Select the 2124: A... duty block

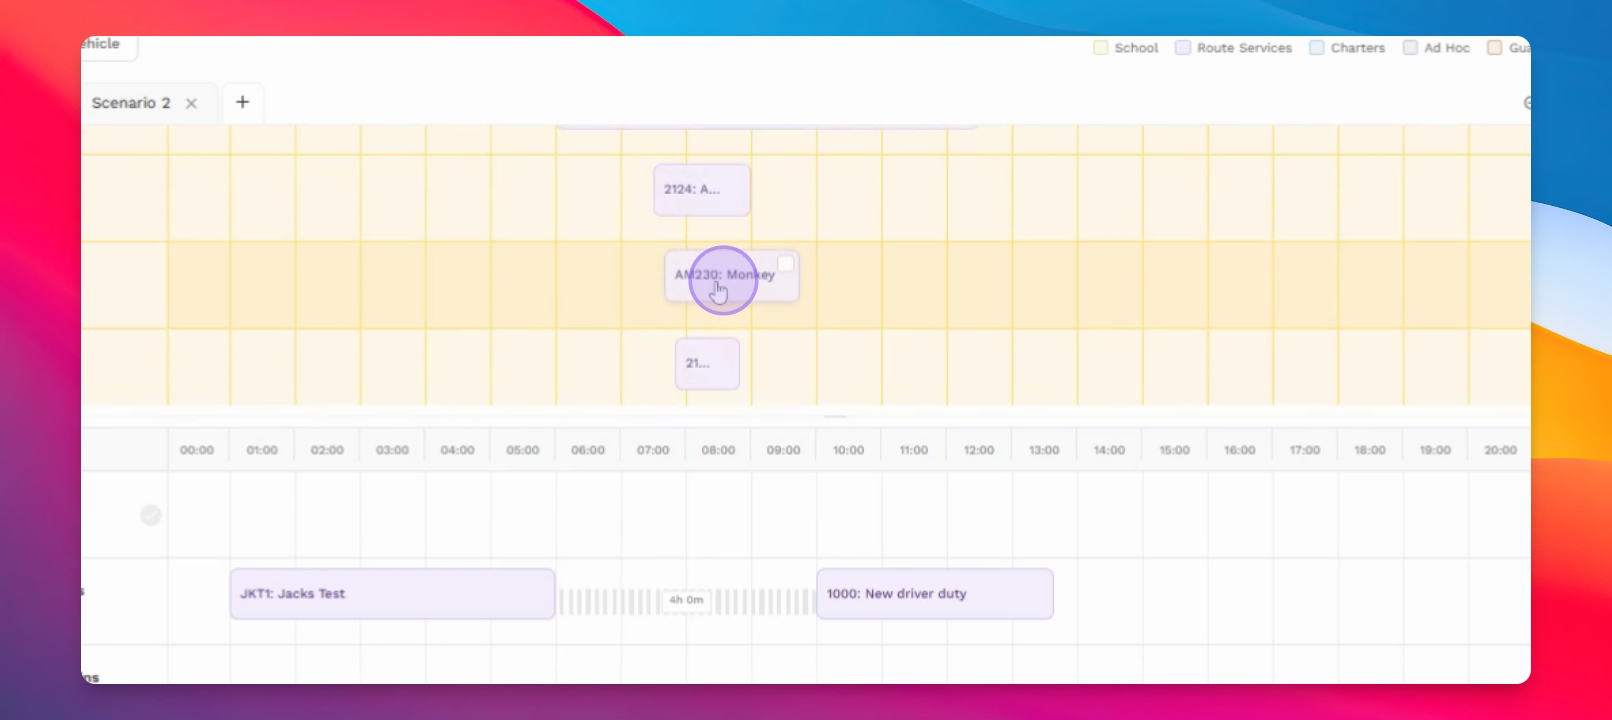click(702, 190)
